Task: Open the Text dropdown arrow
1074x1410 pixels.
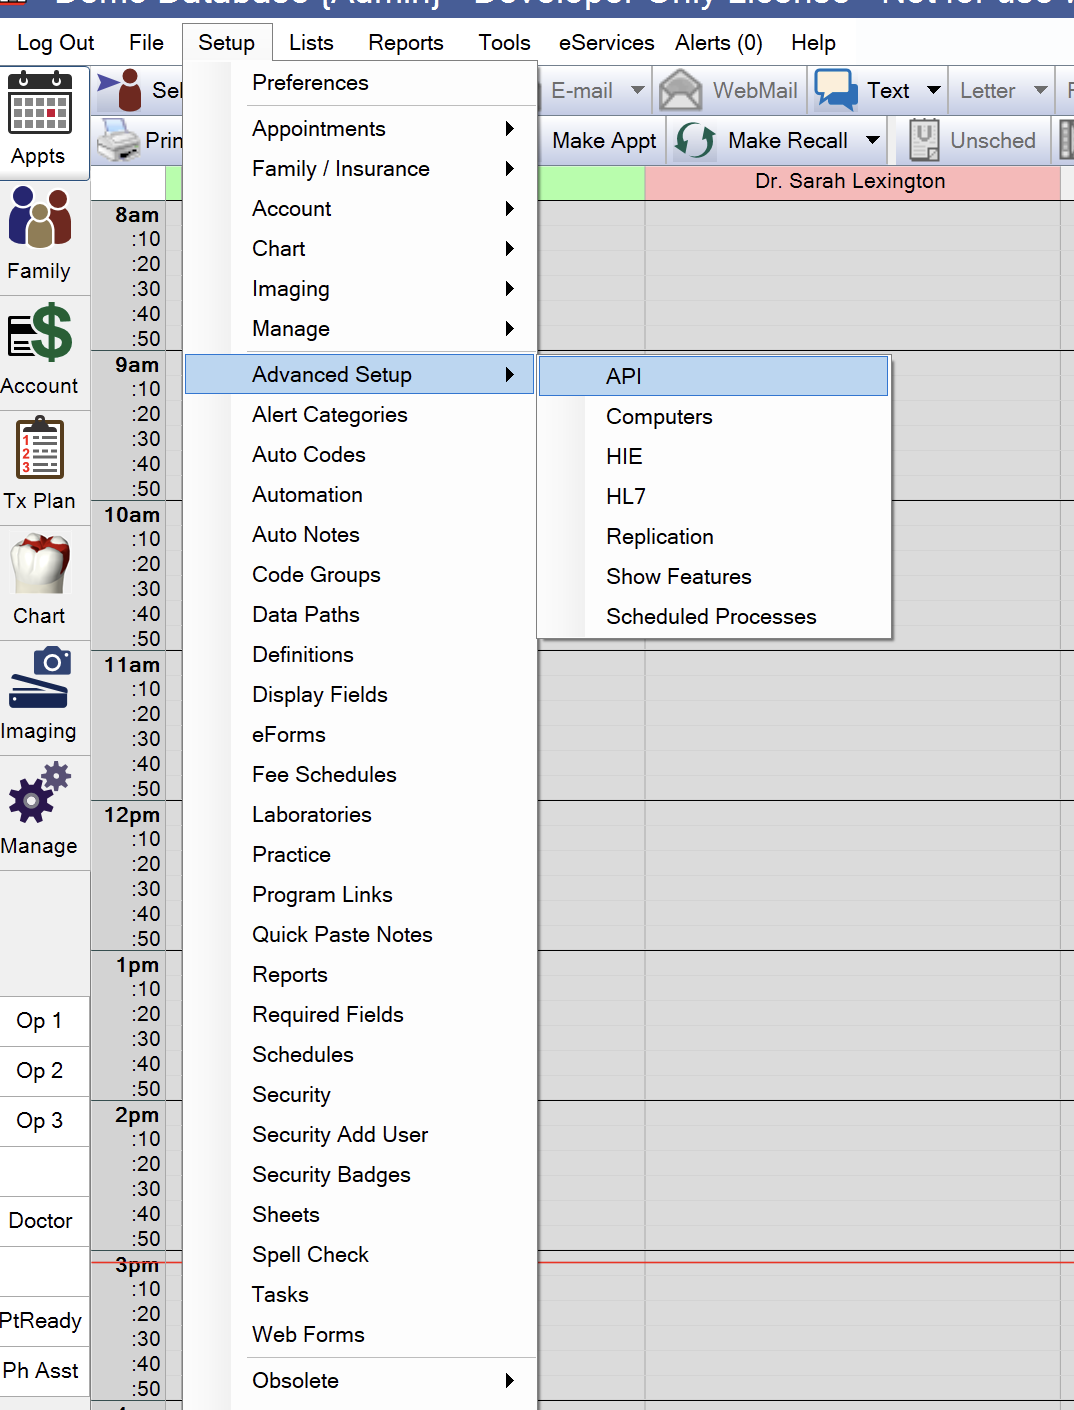Action: [934, 90]
